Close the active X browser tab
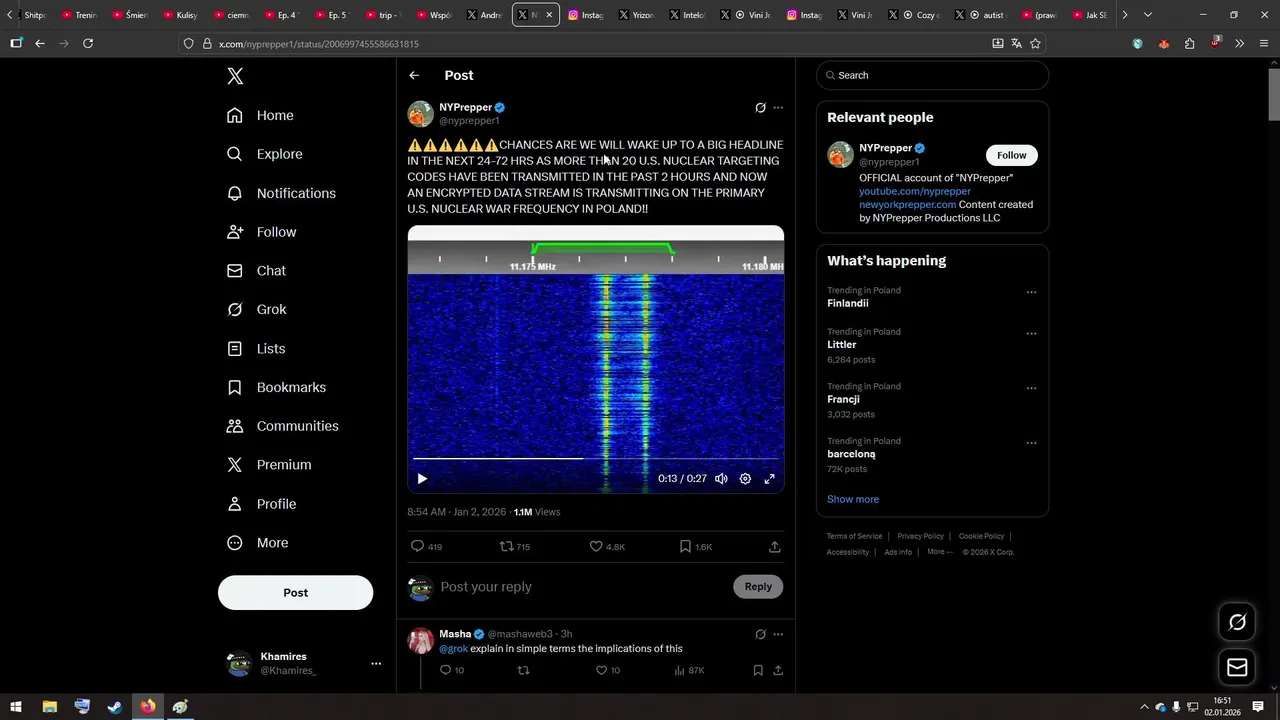The height and width of the screenshot is (720, 1280). (x=549, y=15)
